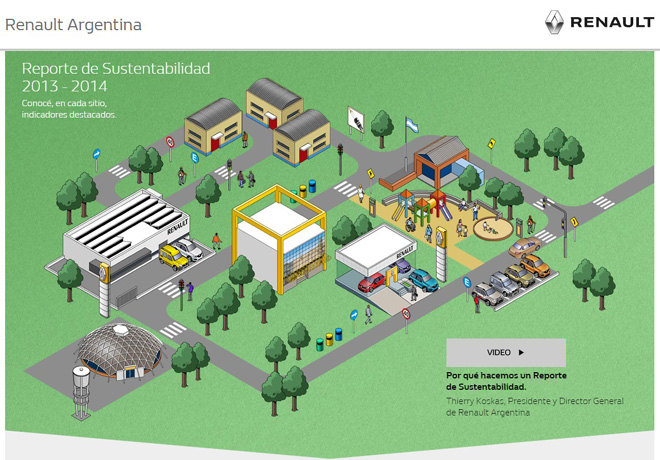
Task: Click the recycling bins near the bottom road
Action: pyautogui.click(x=329, y=340)
